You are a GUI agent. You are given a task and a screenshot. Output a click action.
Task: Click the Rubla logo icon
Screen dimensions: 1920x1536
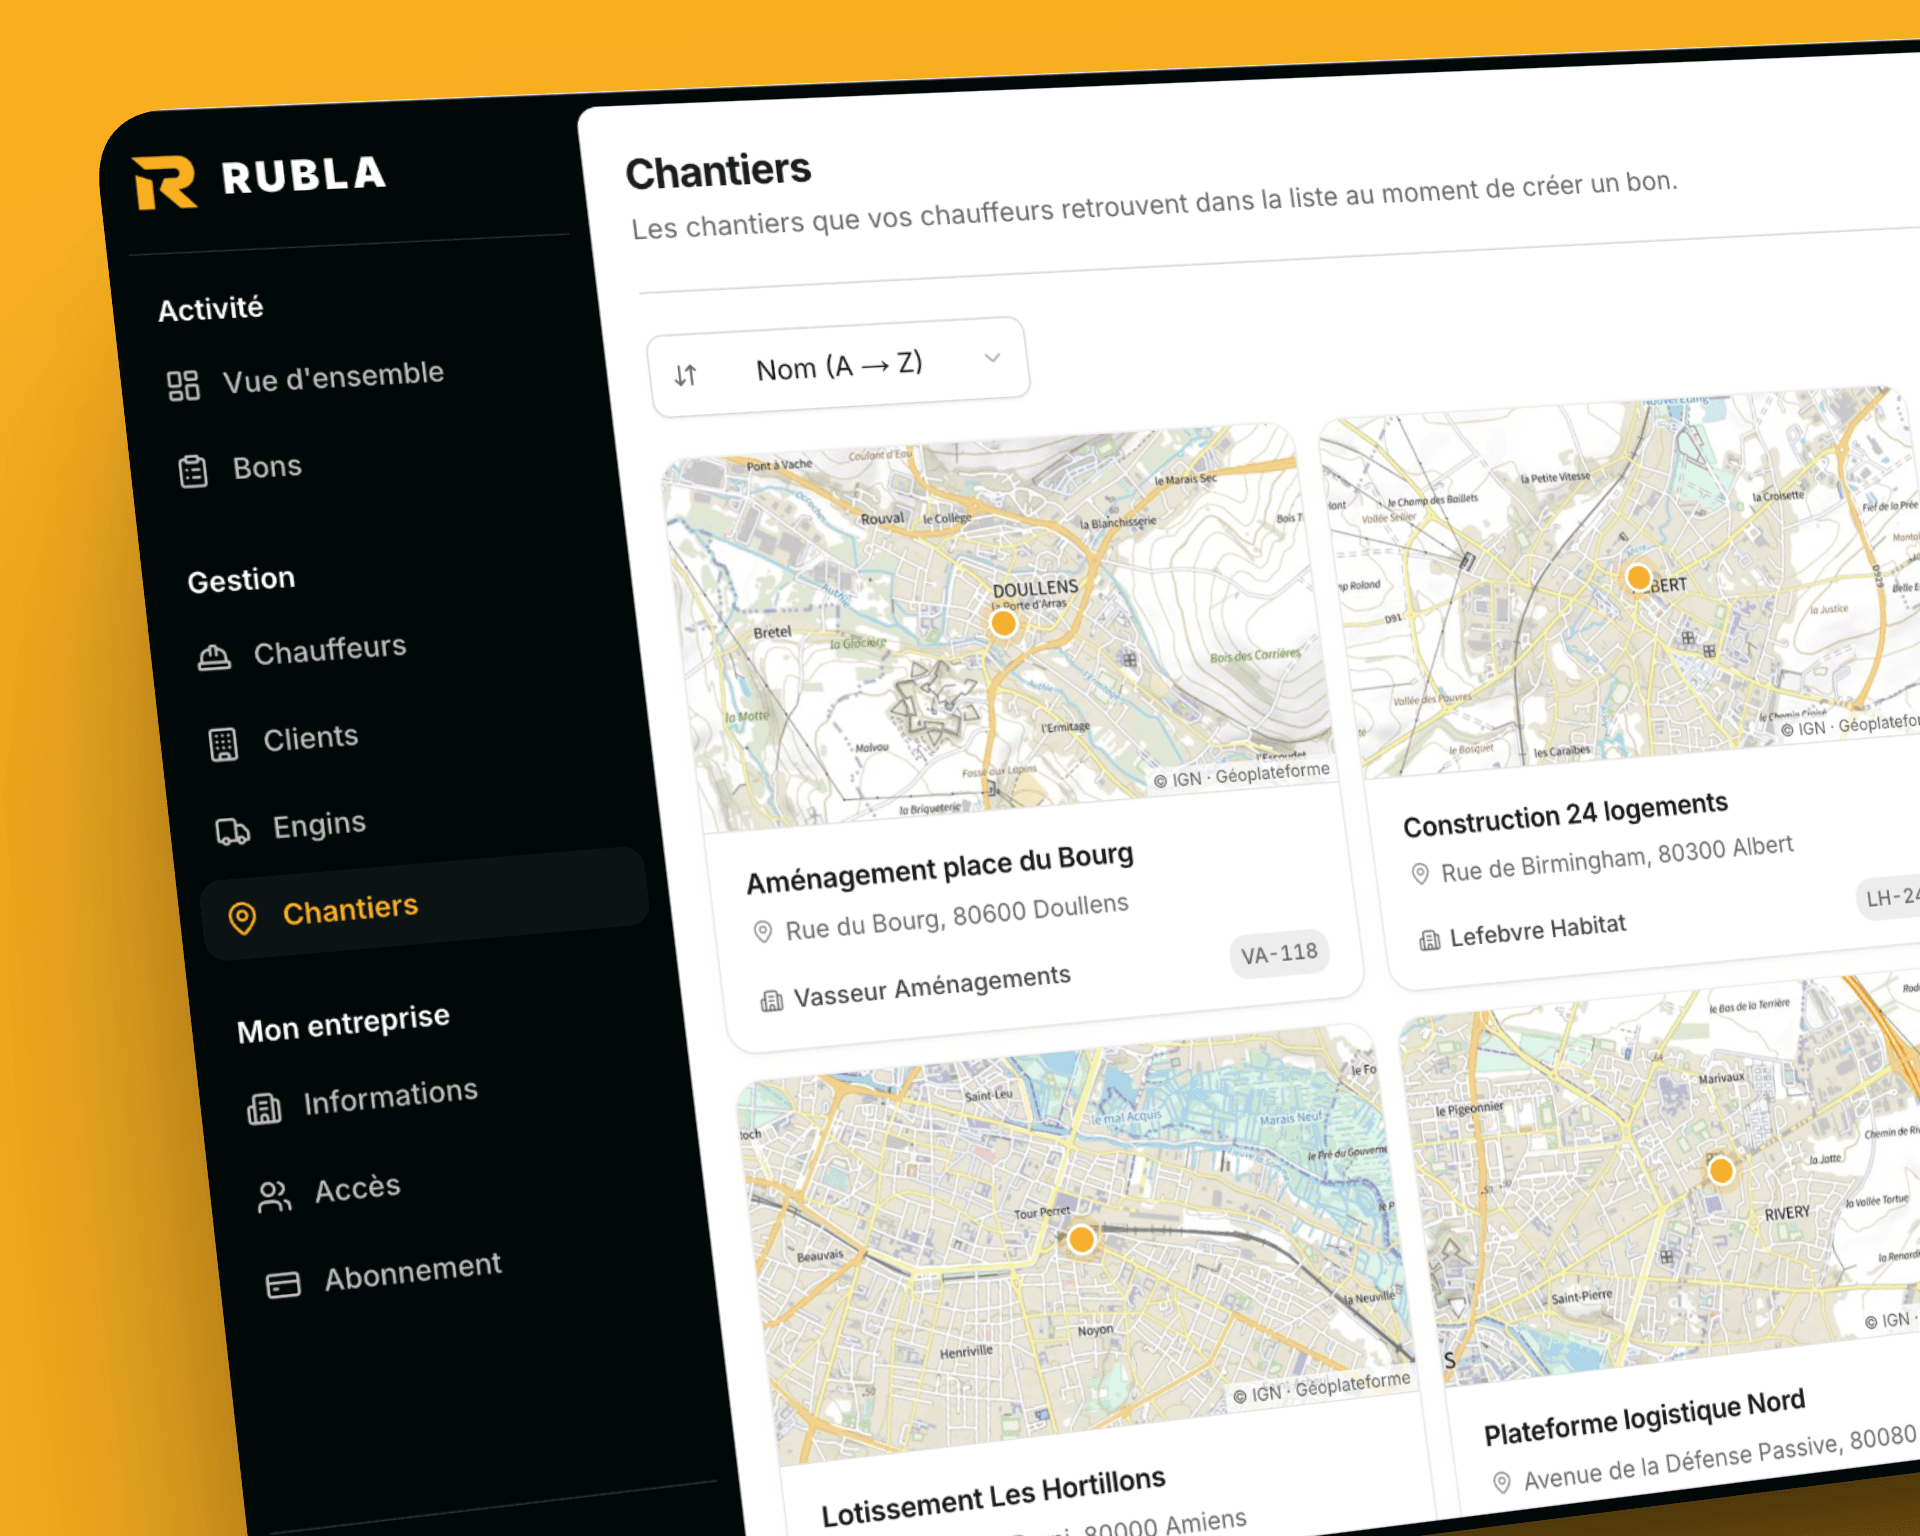coord(165,182)
